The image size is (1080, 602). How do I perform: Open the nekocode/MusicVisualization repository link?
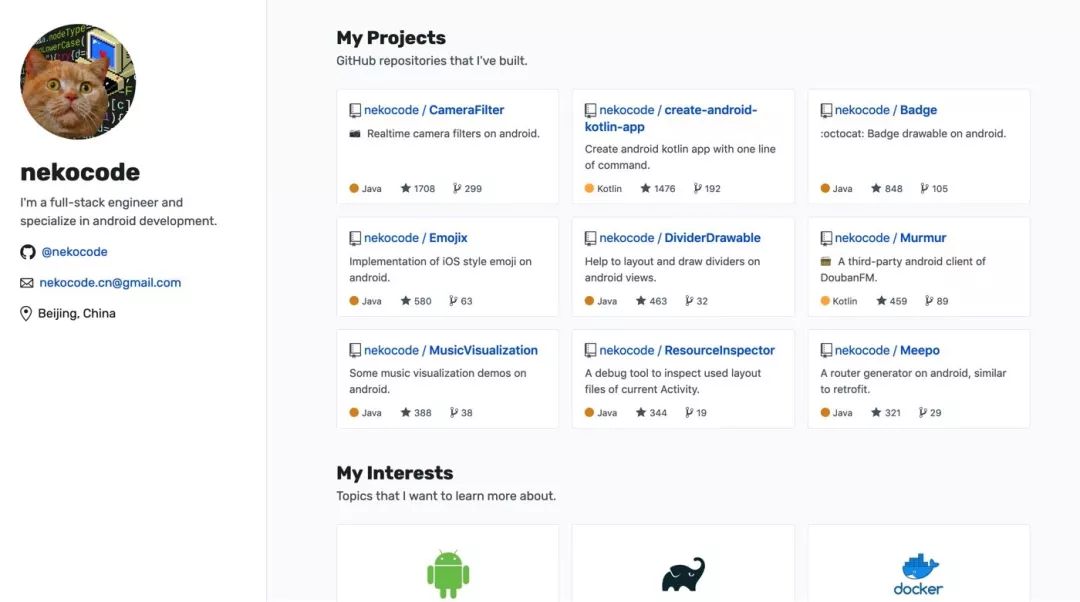tap(450, 349)
